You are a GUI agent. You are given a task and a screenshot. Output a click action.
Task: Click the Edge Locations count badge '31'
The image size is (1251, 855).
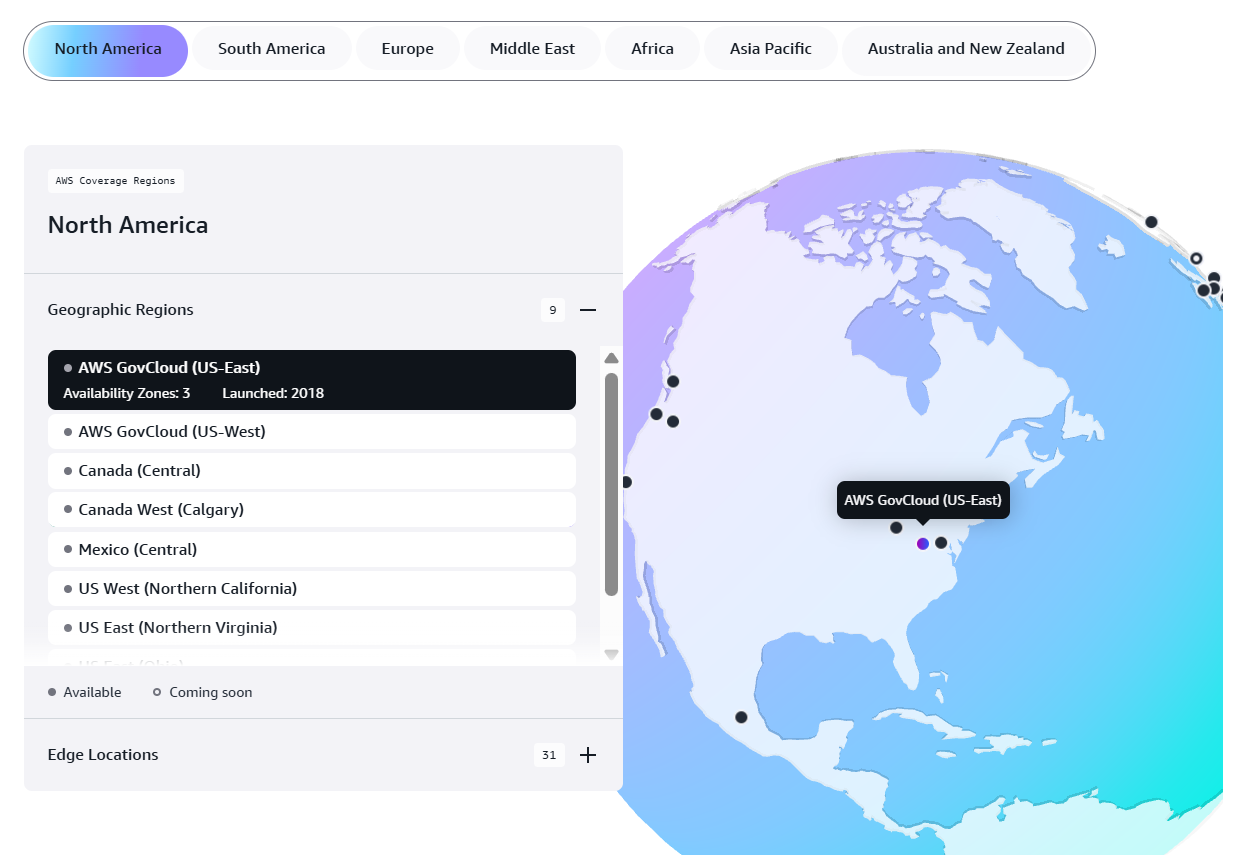(549, 755)
